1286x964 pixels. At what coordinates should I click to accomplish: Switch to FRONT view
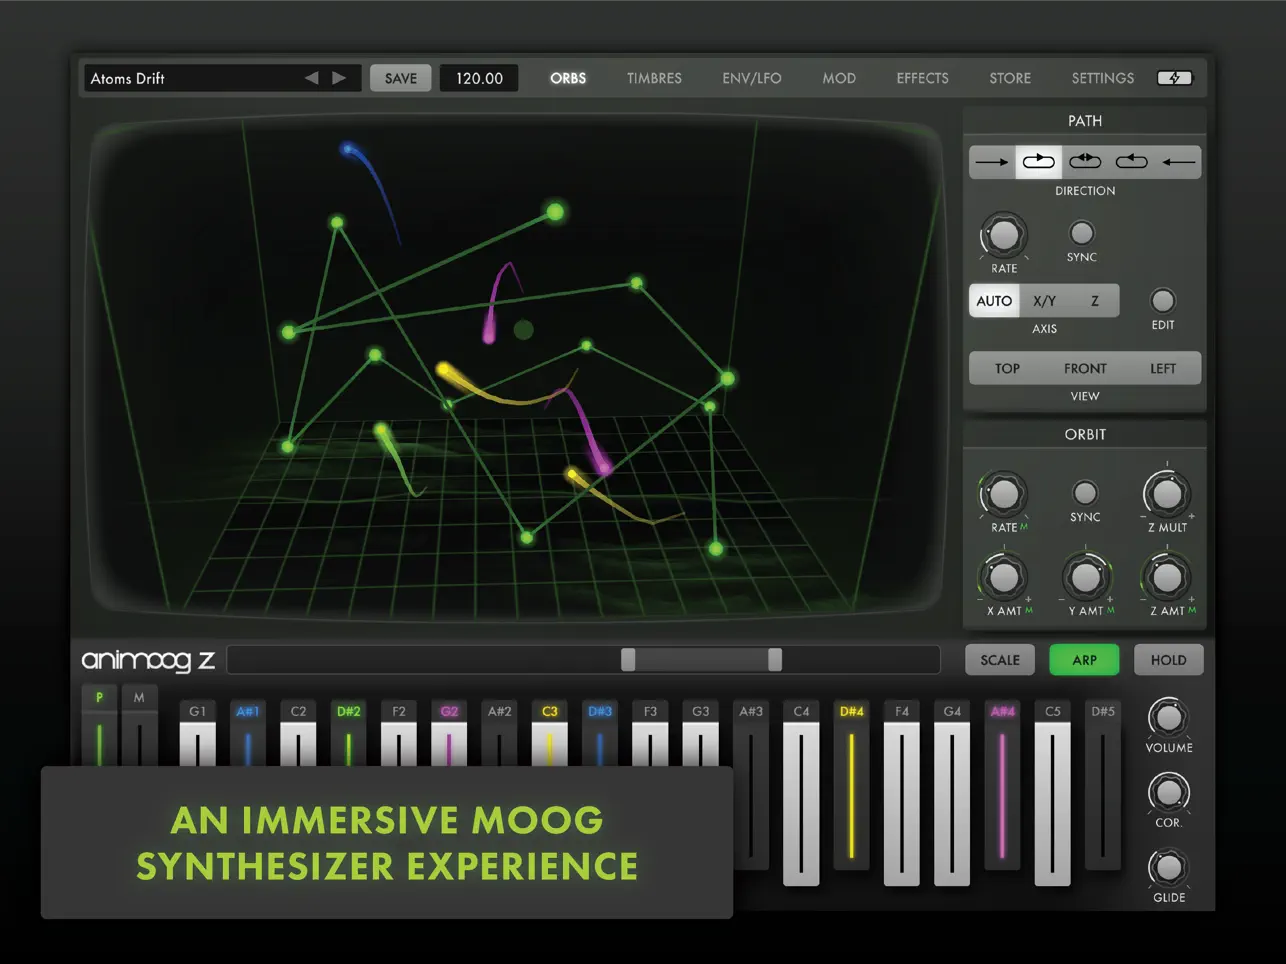(x=1085, y=369)
